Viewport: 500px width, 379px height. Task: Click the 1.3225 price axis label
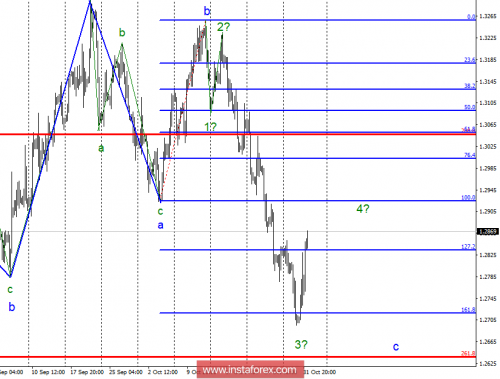click(488, 38)
